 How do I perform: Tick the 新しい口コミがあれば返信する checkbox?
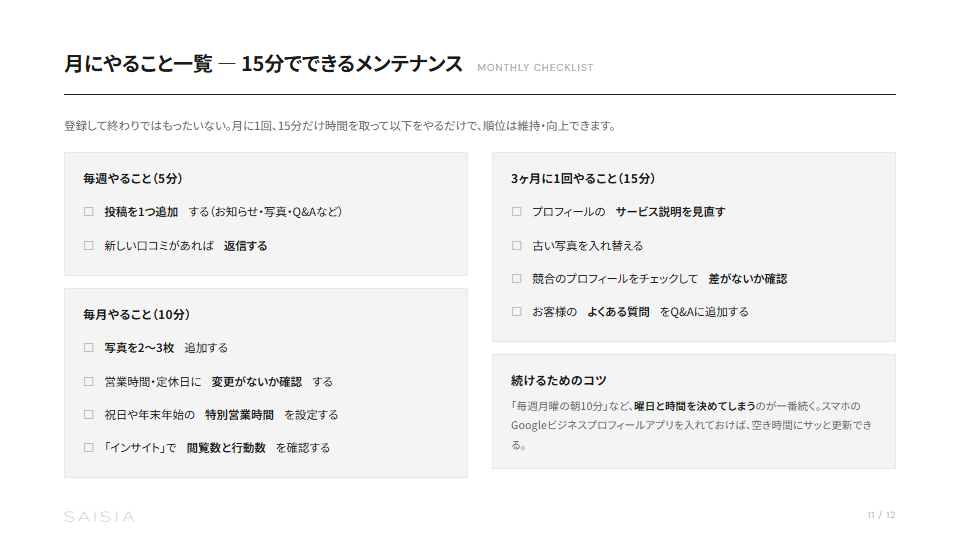pyautogui.click(x=89, y=246)
